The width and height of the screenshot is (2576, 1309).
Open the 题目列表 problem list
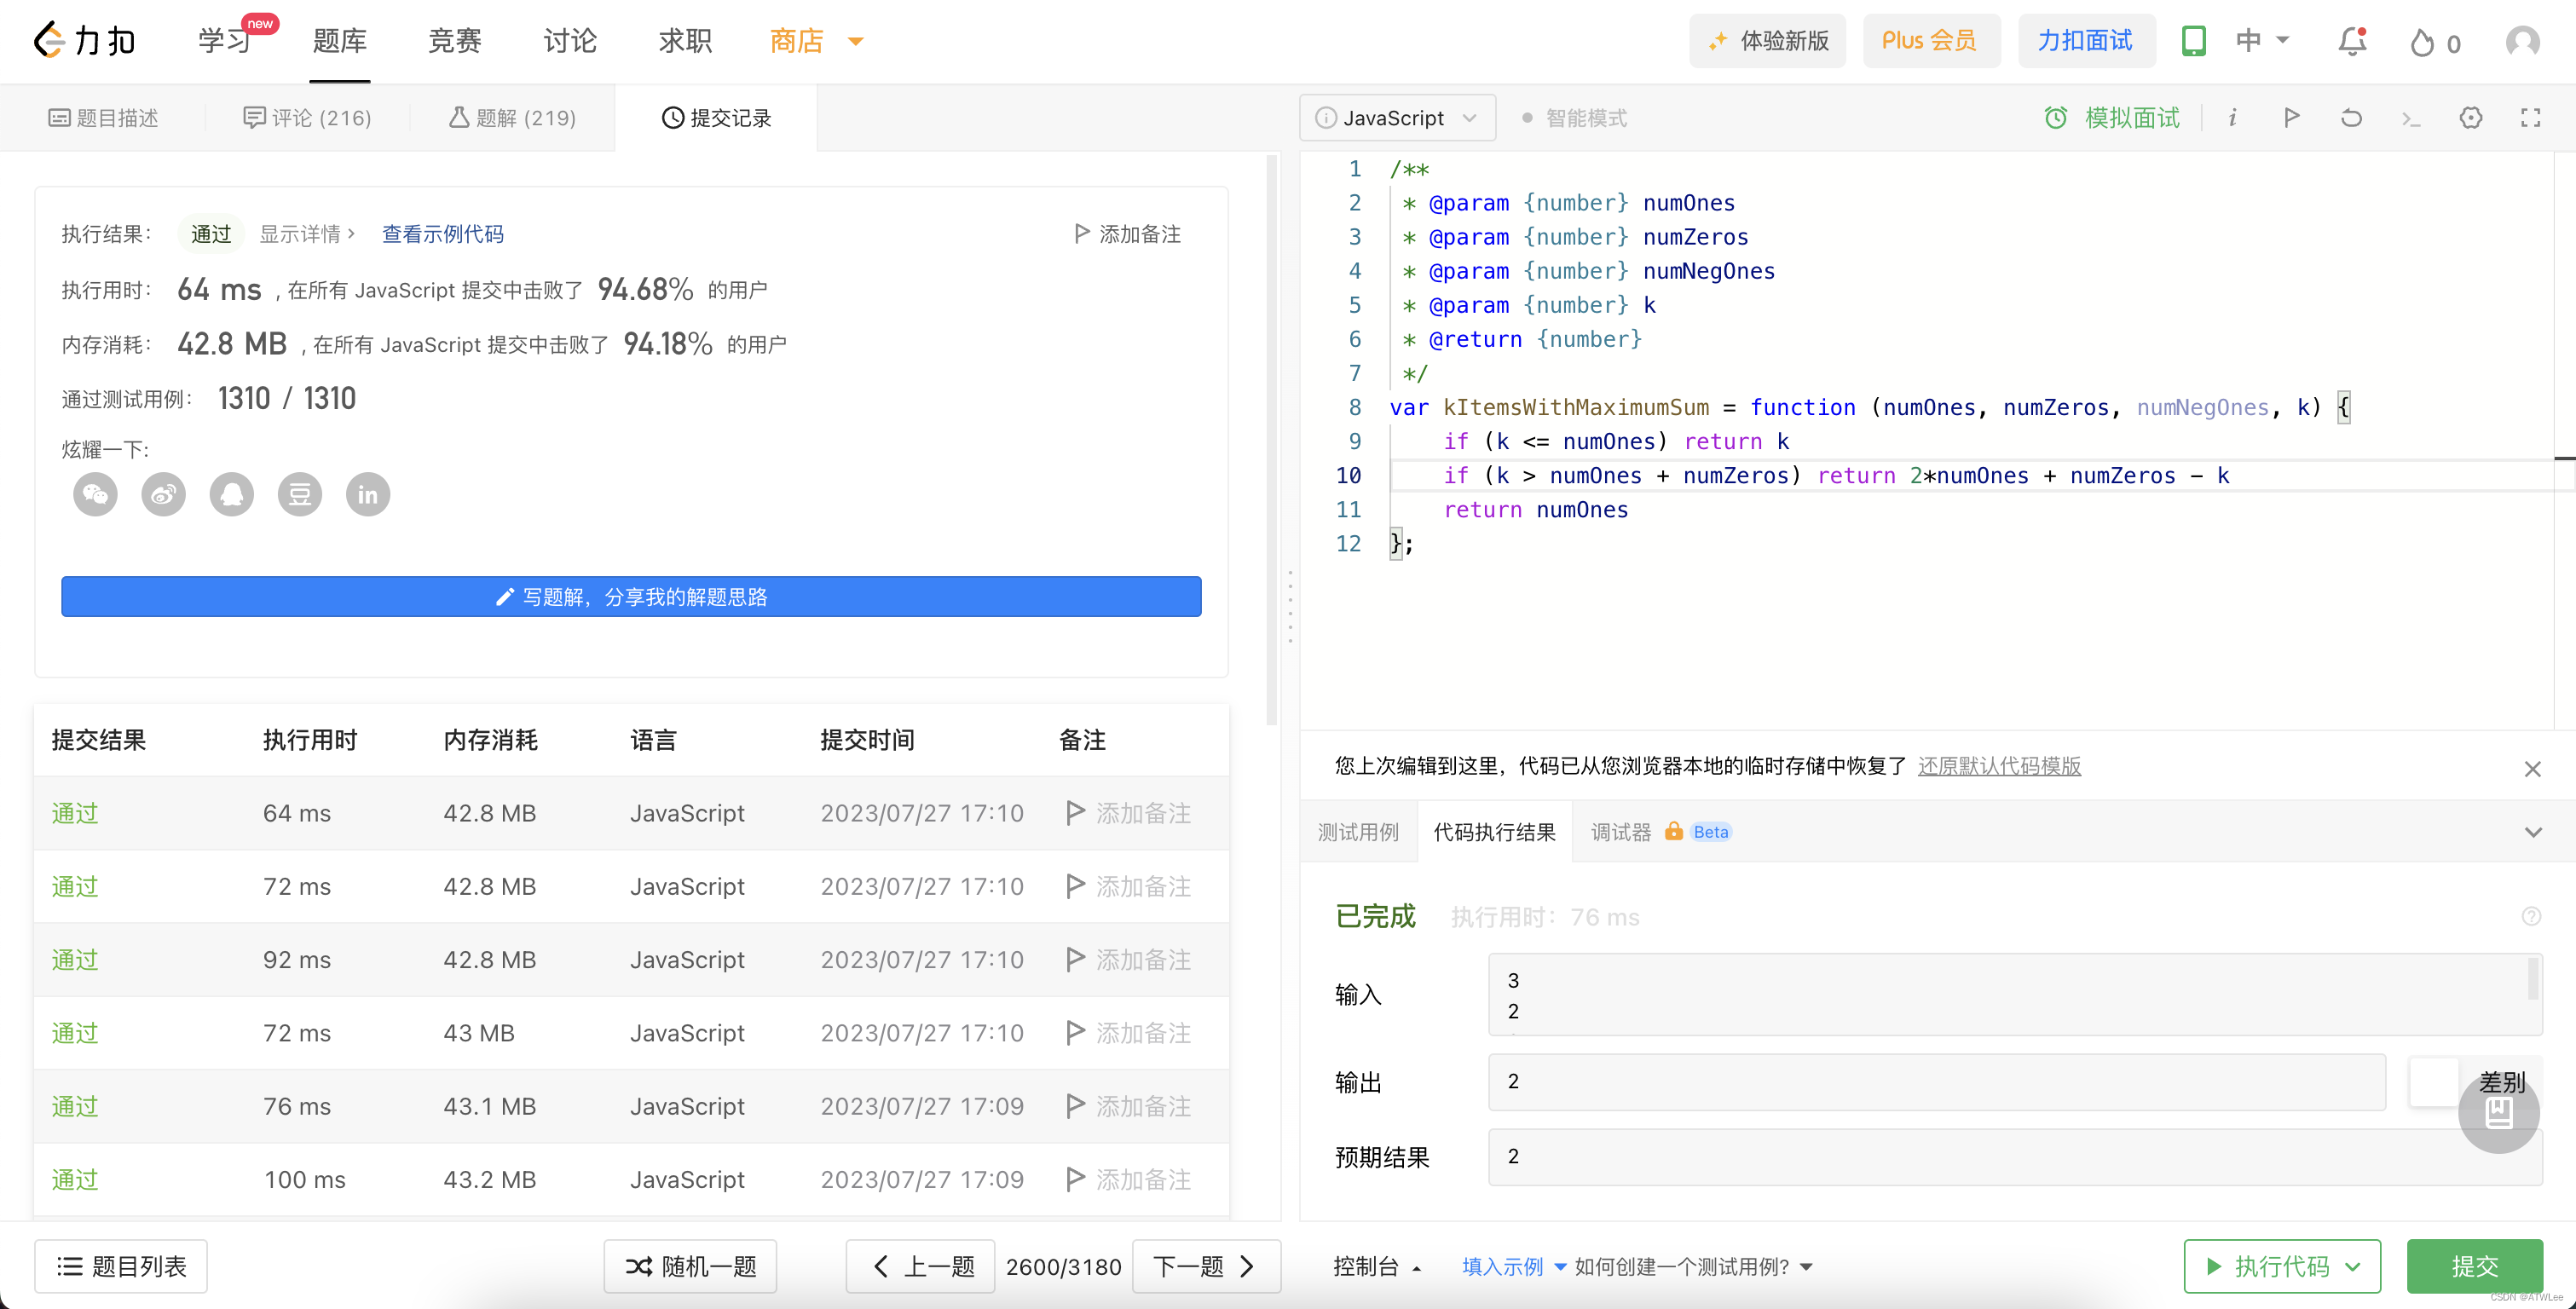coord(121,1267)
